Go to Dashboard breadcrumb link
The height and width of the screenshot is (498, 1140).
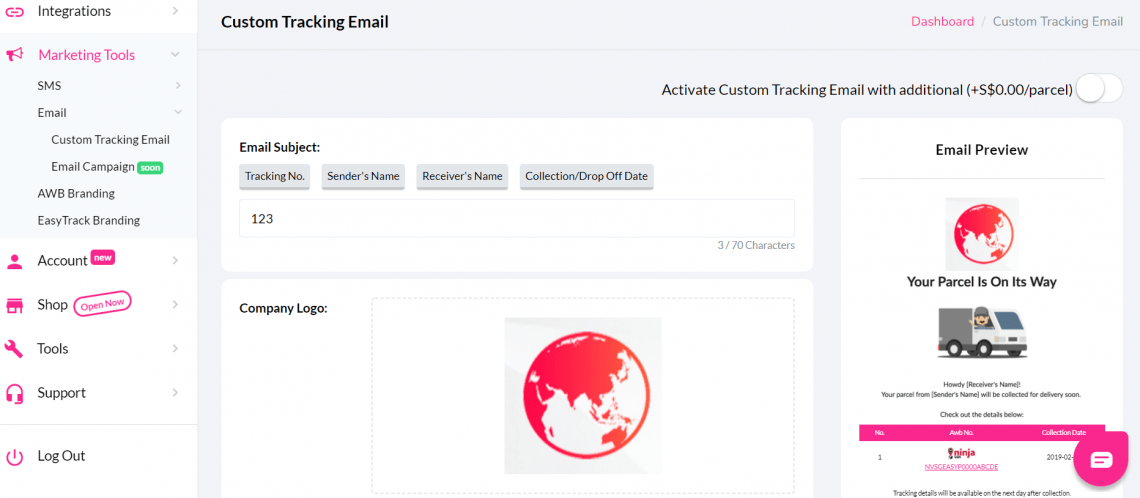pos(941,22)
